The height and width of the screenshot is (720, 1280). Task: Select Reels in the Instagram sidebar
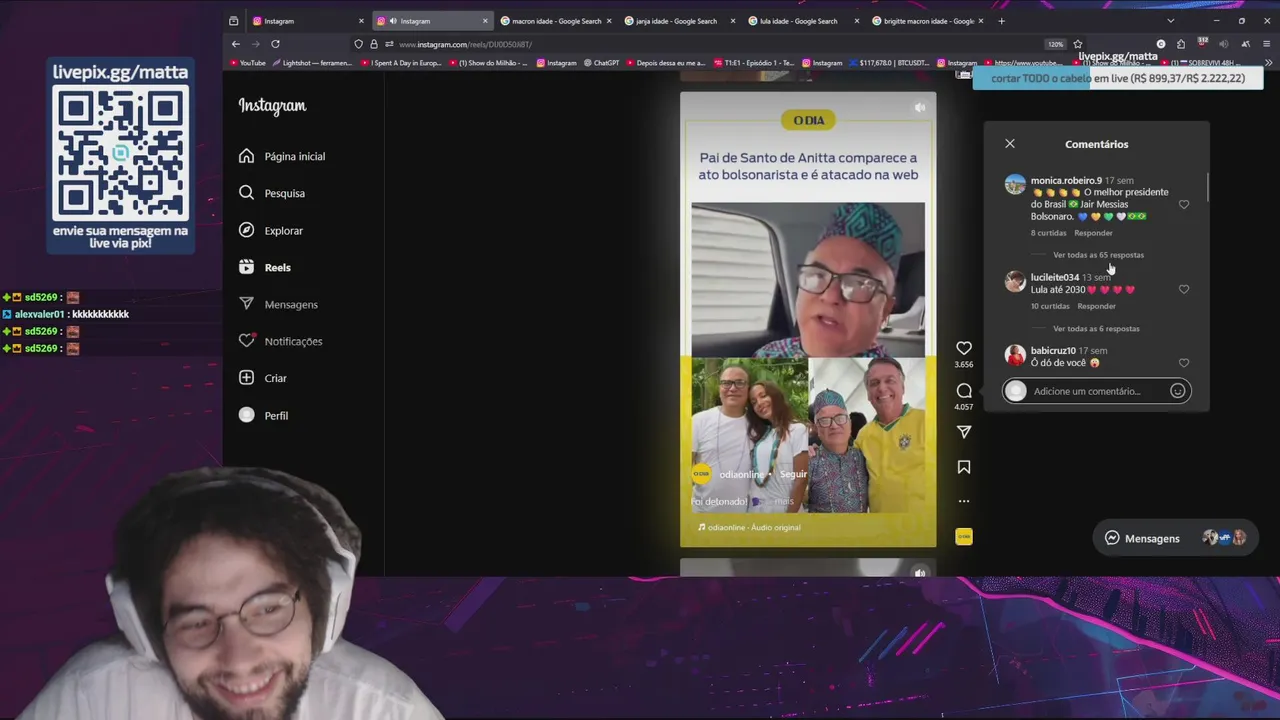click(x=265, y=267)
